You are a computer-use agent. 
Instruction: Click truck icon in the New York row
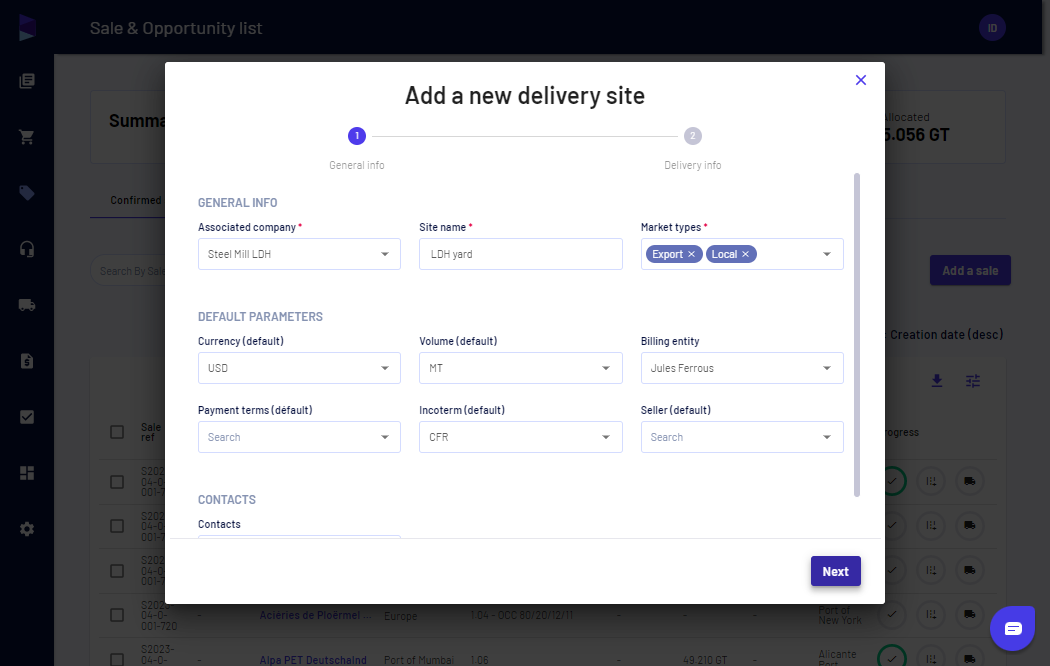(970, 614)
